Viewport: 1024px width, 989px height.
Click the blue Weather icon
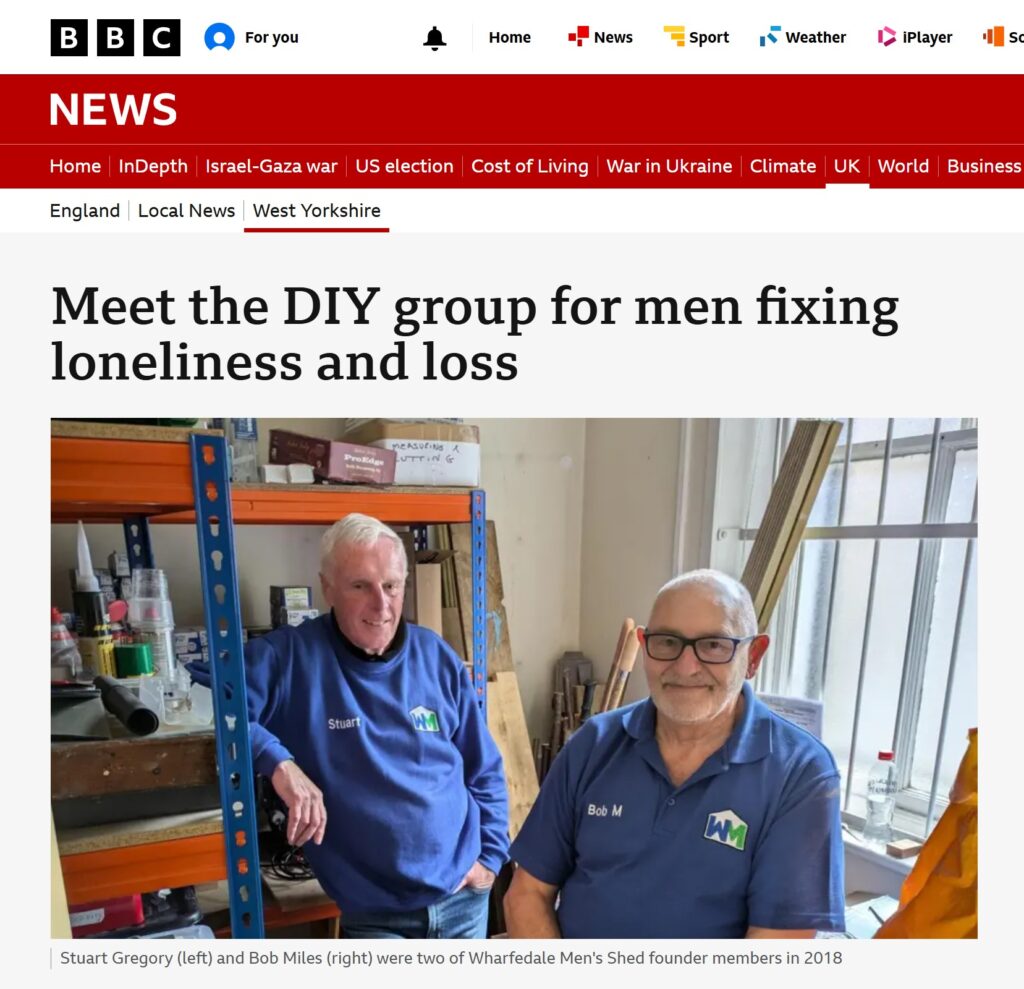770,36
